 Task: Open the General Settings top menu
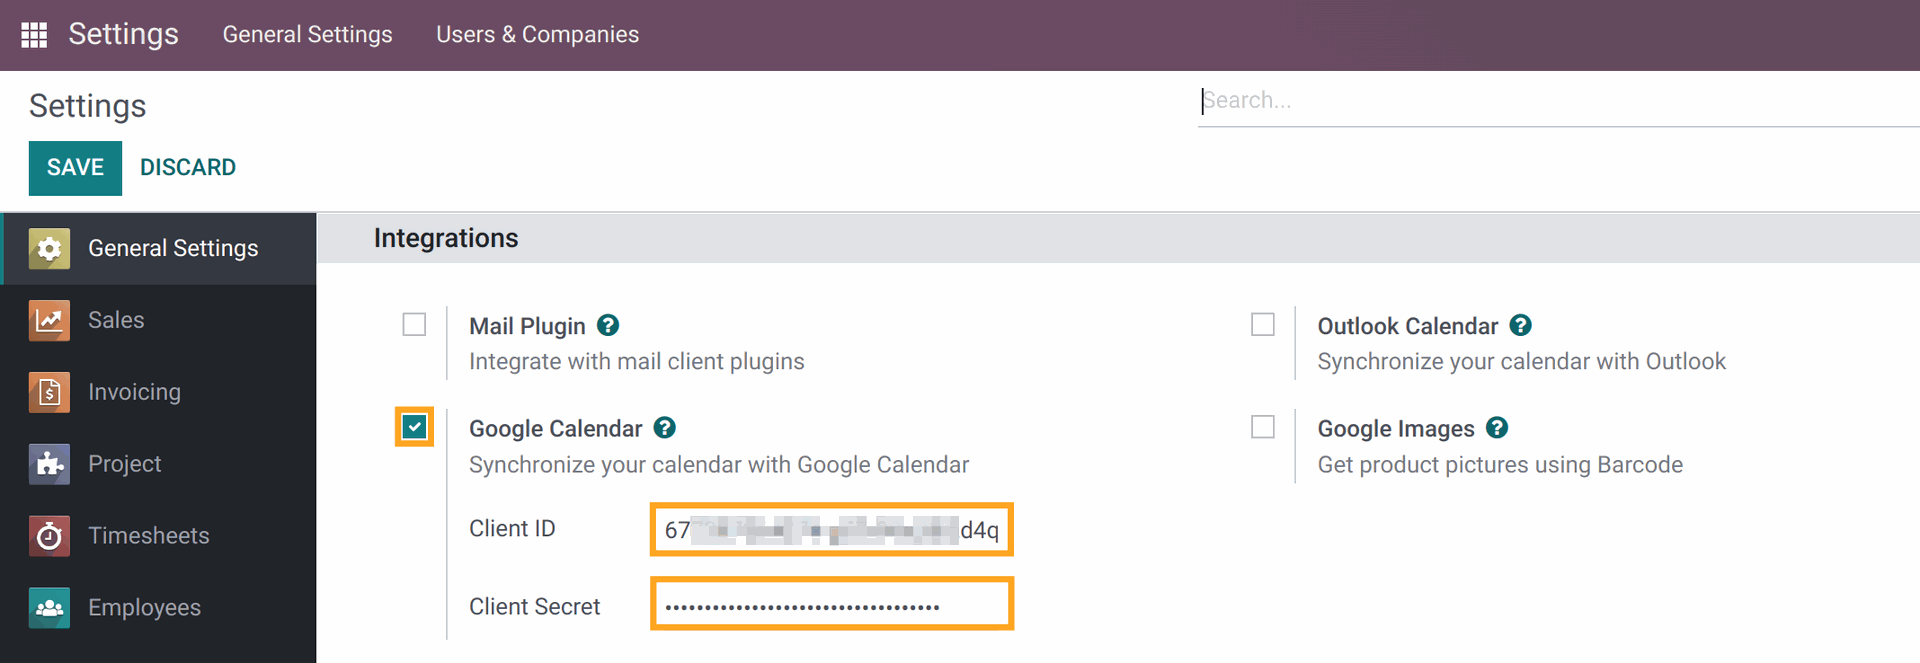point(307,35)
